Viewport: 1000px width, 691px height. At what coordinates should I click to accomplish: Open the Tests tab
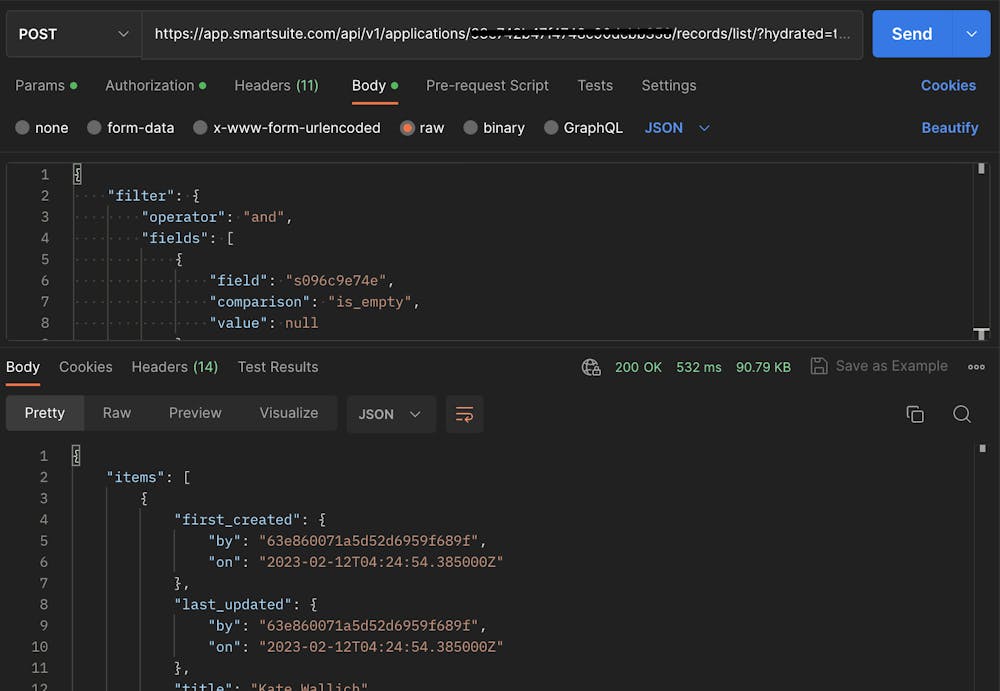coord(595,85)
